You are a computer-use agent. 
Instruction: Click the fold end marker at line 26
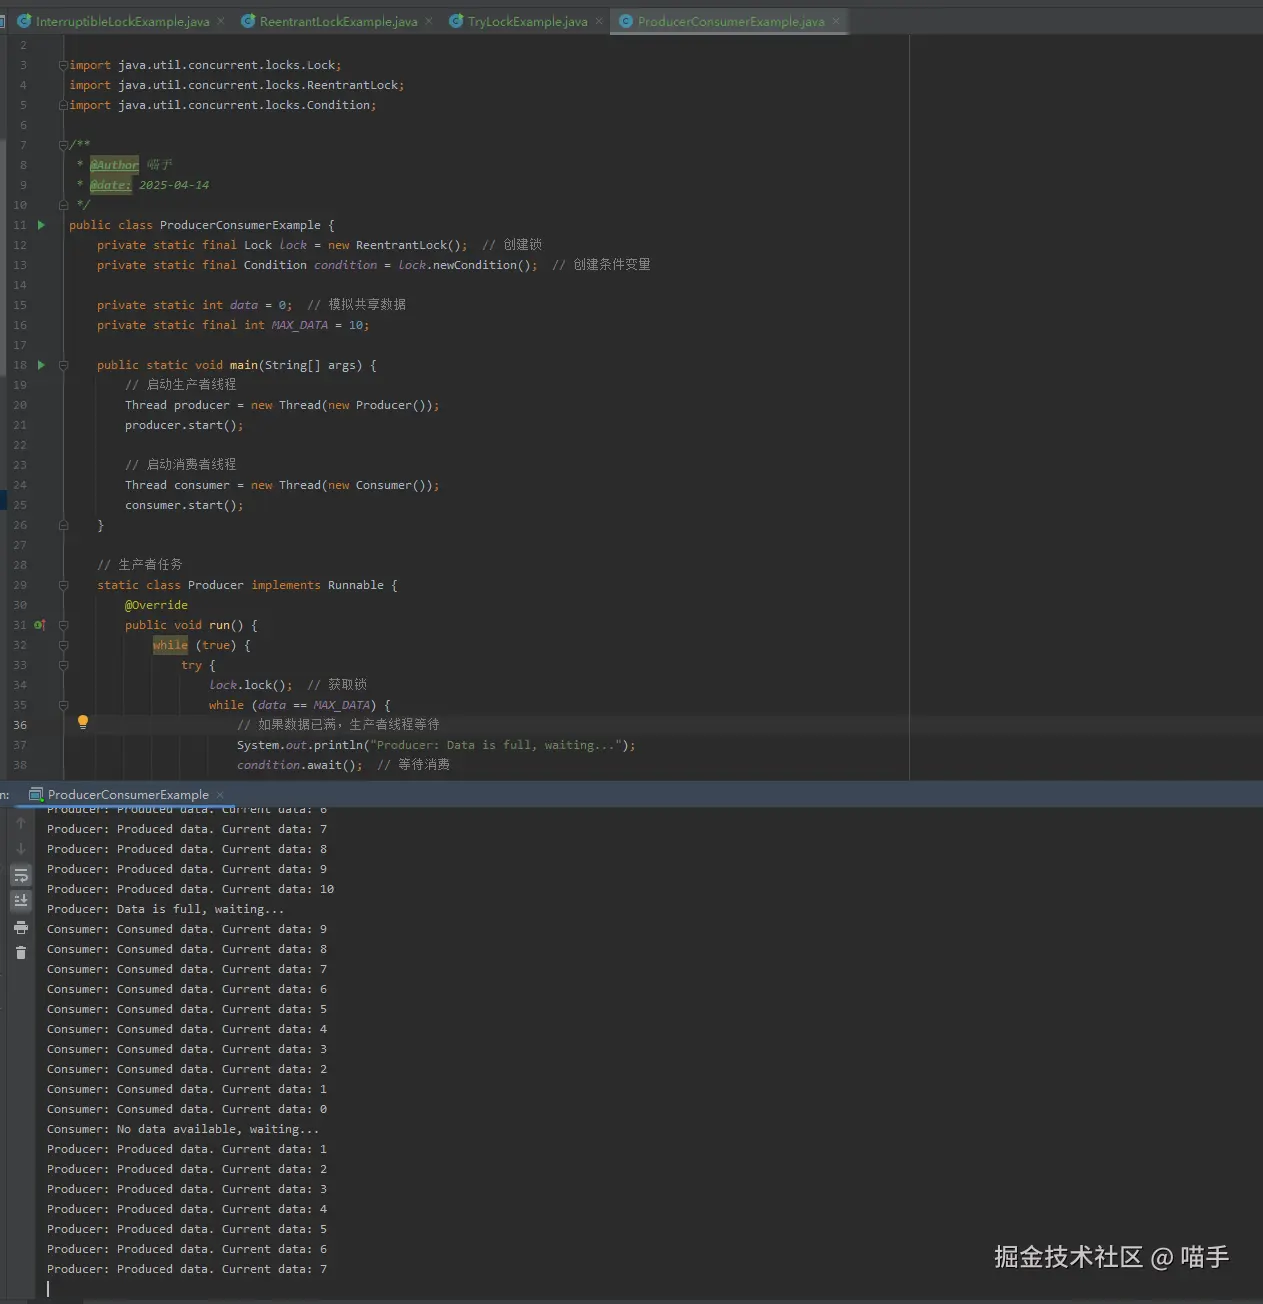point(63,525)
